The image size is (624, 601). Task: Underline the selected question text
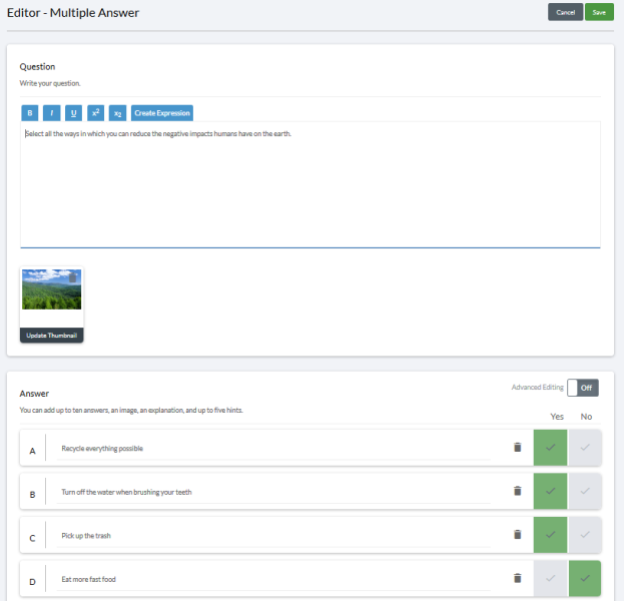pyautogui.click(x=74, y=113)
